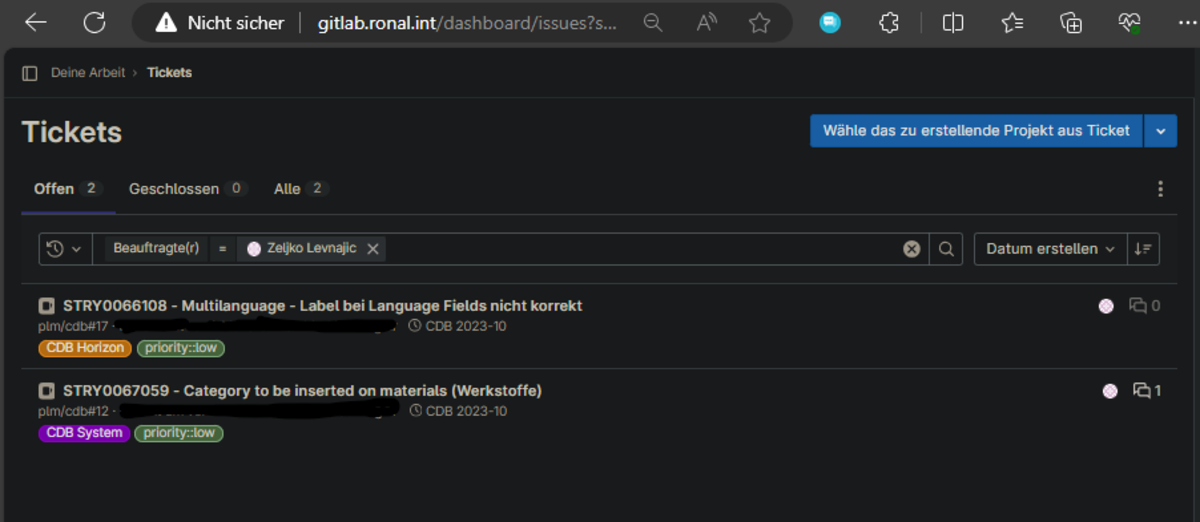This screenshot has height=522, width=1200.
Task: Toggle the GitLab sidebar panel icon
Action: point(30,73)
